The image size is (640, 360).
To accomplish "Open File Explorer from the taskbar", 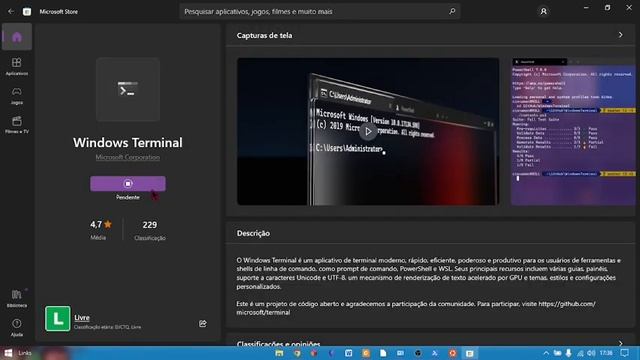I will click(279, 353).
